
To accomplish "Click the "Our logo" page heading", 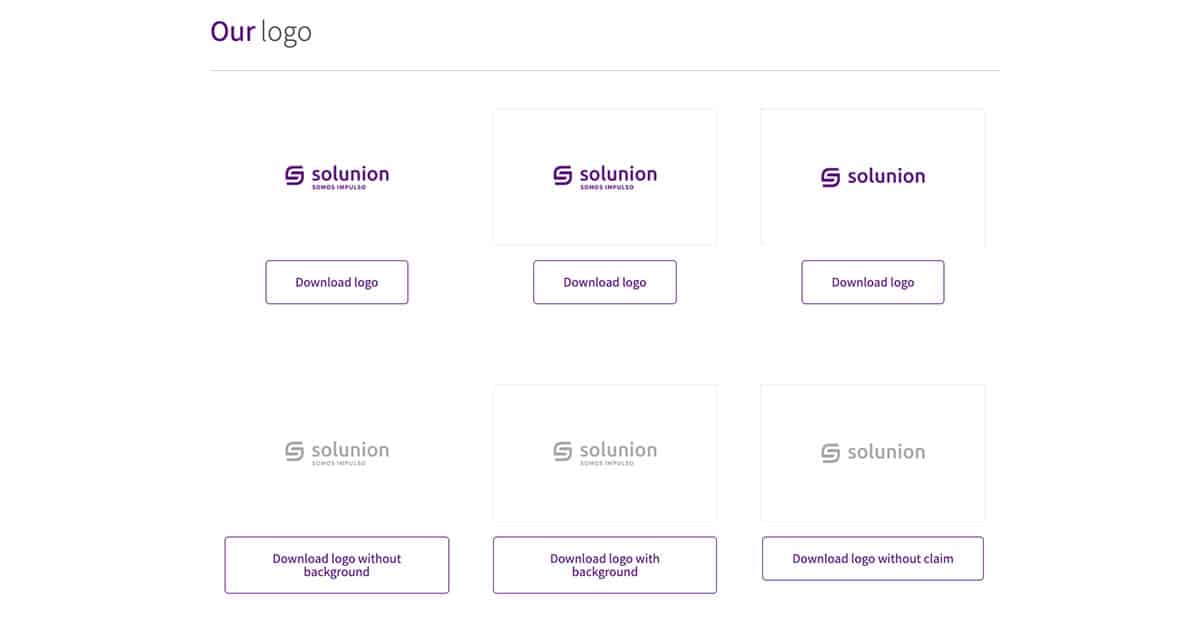I will point(261,31).
